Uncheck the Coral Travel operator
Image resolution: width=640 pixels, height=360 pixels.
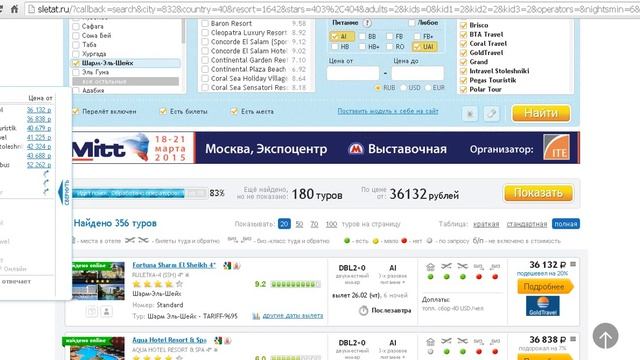[463, 44]
